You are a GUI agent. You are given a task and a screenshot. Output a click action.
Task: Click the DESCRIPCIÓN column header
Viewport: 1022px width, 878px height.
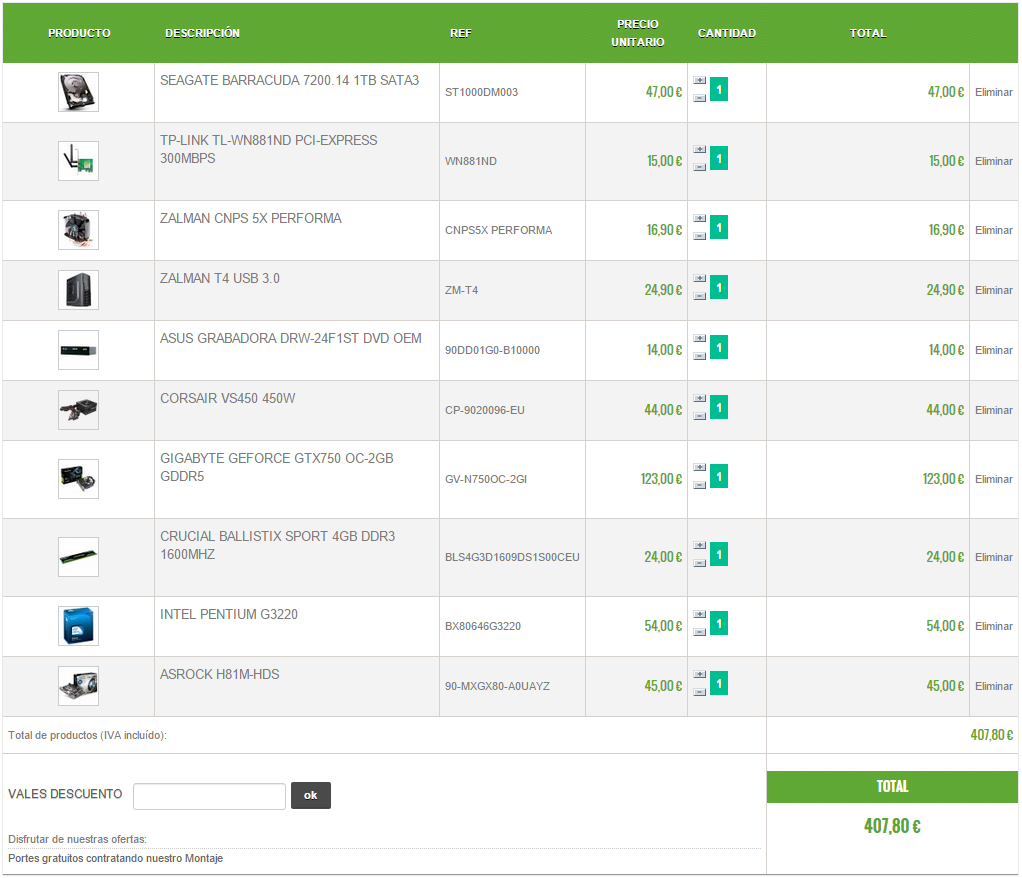[202, 33]
